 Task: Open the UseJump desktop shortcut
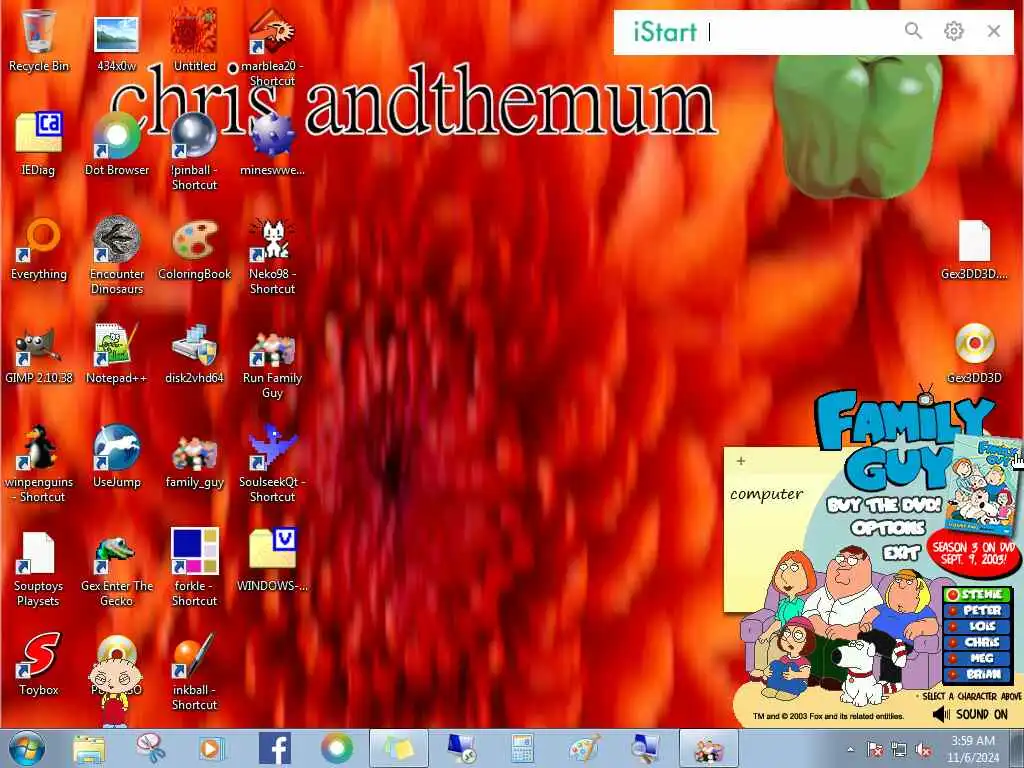pyautogui.click(x=116, y=456)
